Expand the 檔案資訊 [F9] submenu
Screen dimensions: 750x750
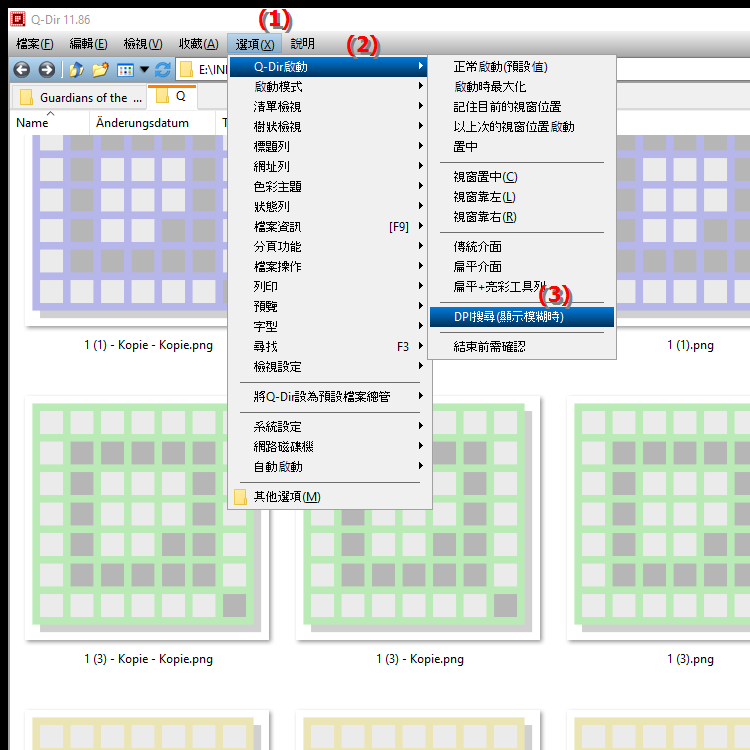click(329, 227)
